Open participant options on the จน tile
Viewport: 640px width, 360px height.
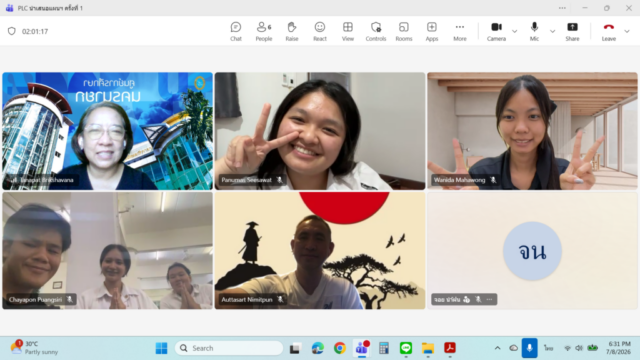pyautogui.click(x=489, y=300)
